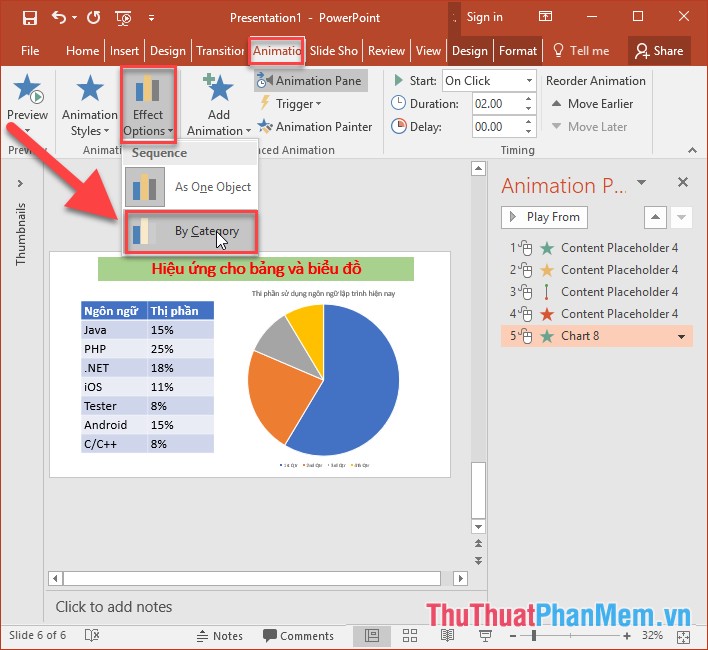The width and height of the screenshot is (708, 650).
Task: Repeat the last action icon
Action: pos(93,18)
